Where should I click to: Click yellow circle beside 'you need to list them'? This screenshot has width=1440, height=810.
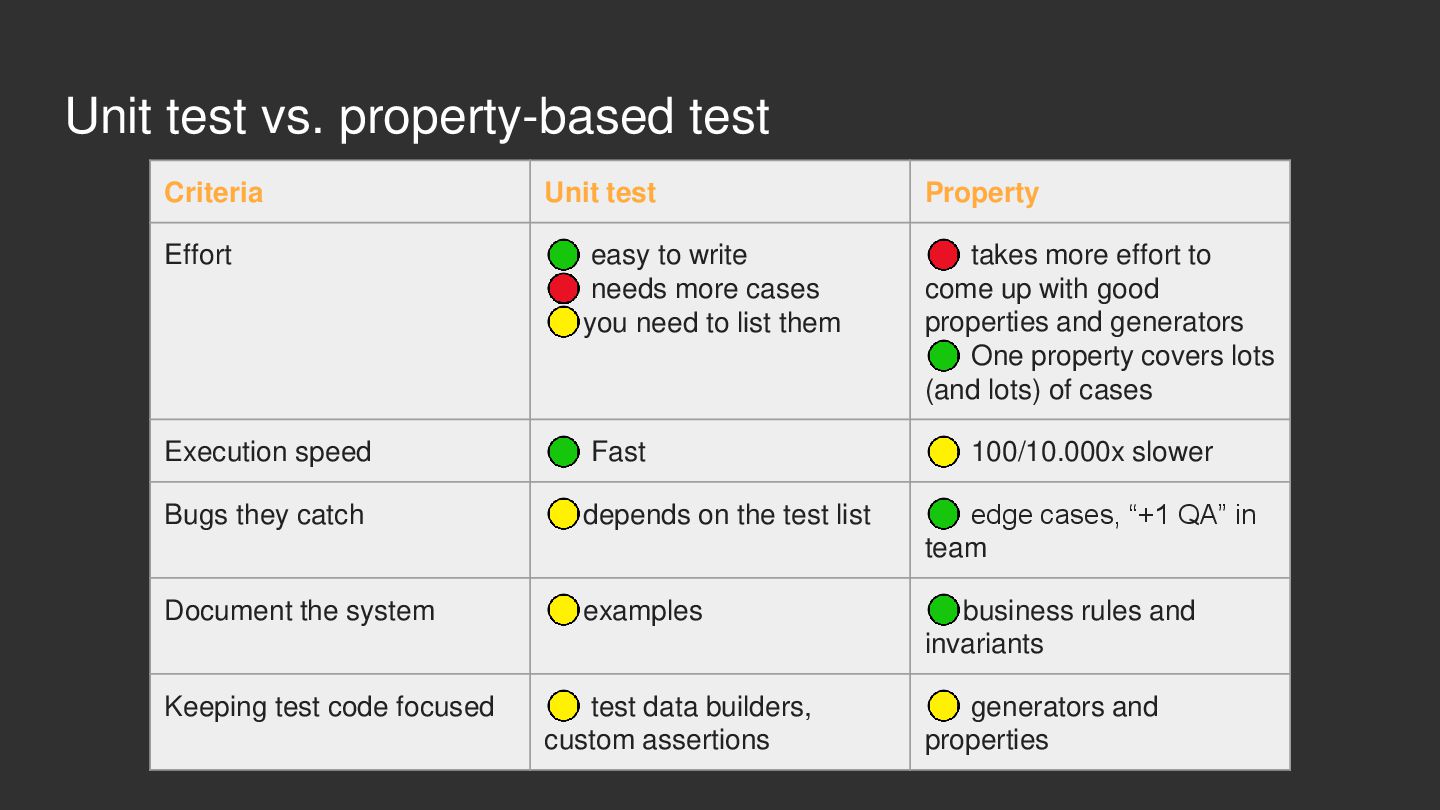[x=564, y=322]
